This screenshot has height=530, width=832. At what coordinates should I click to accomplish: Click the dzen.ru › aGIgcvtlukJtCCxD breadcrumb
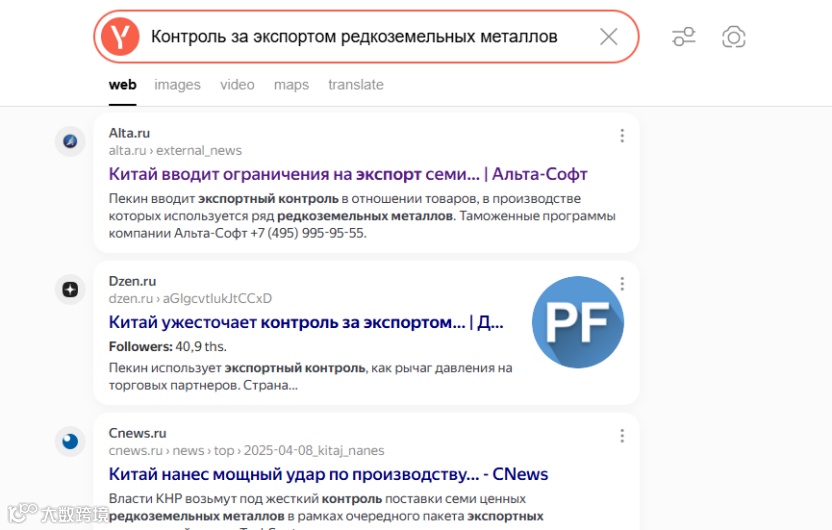[190, 299]
